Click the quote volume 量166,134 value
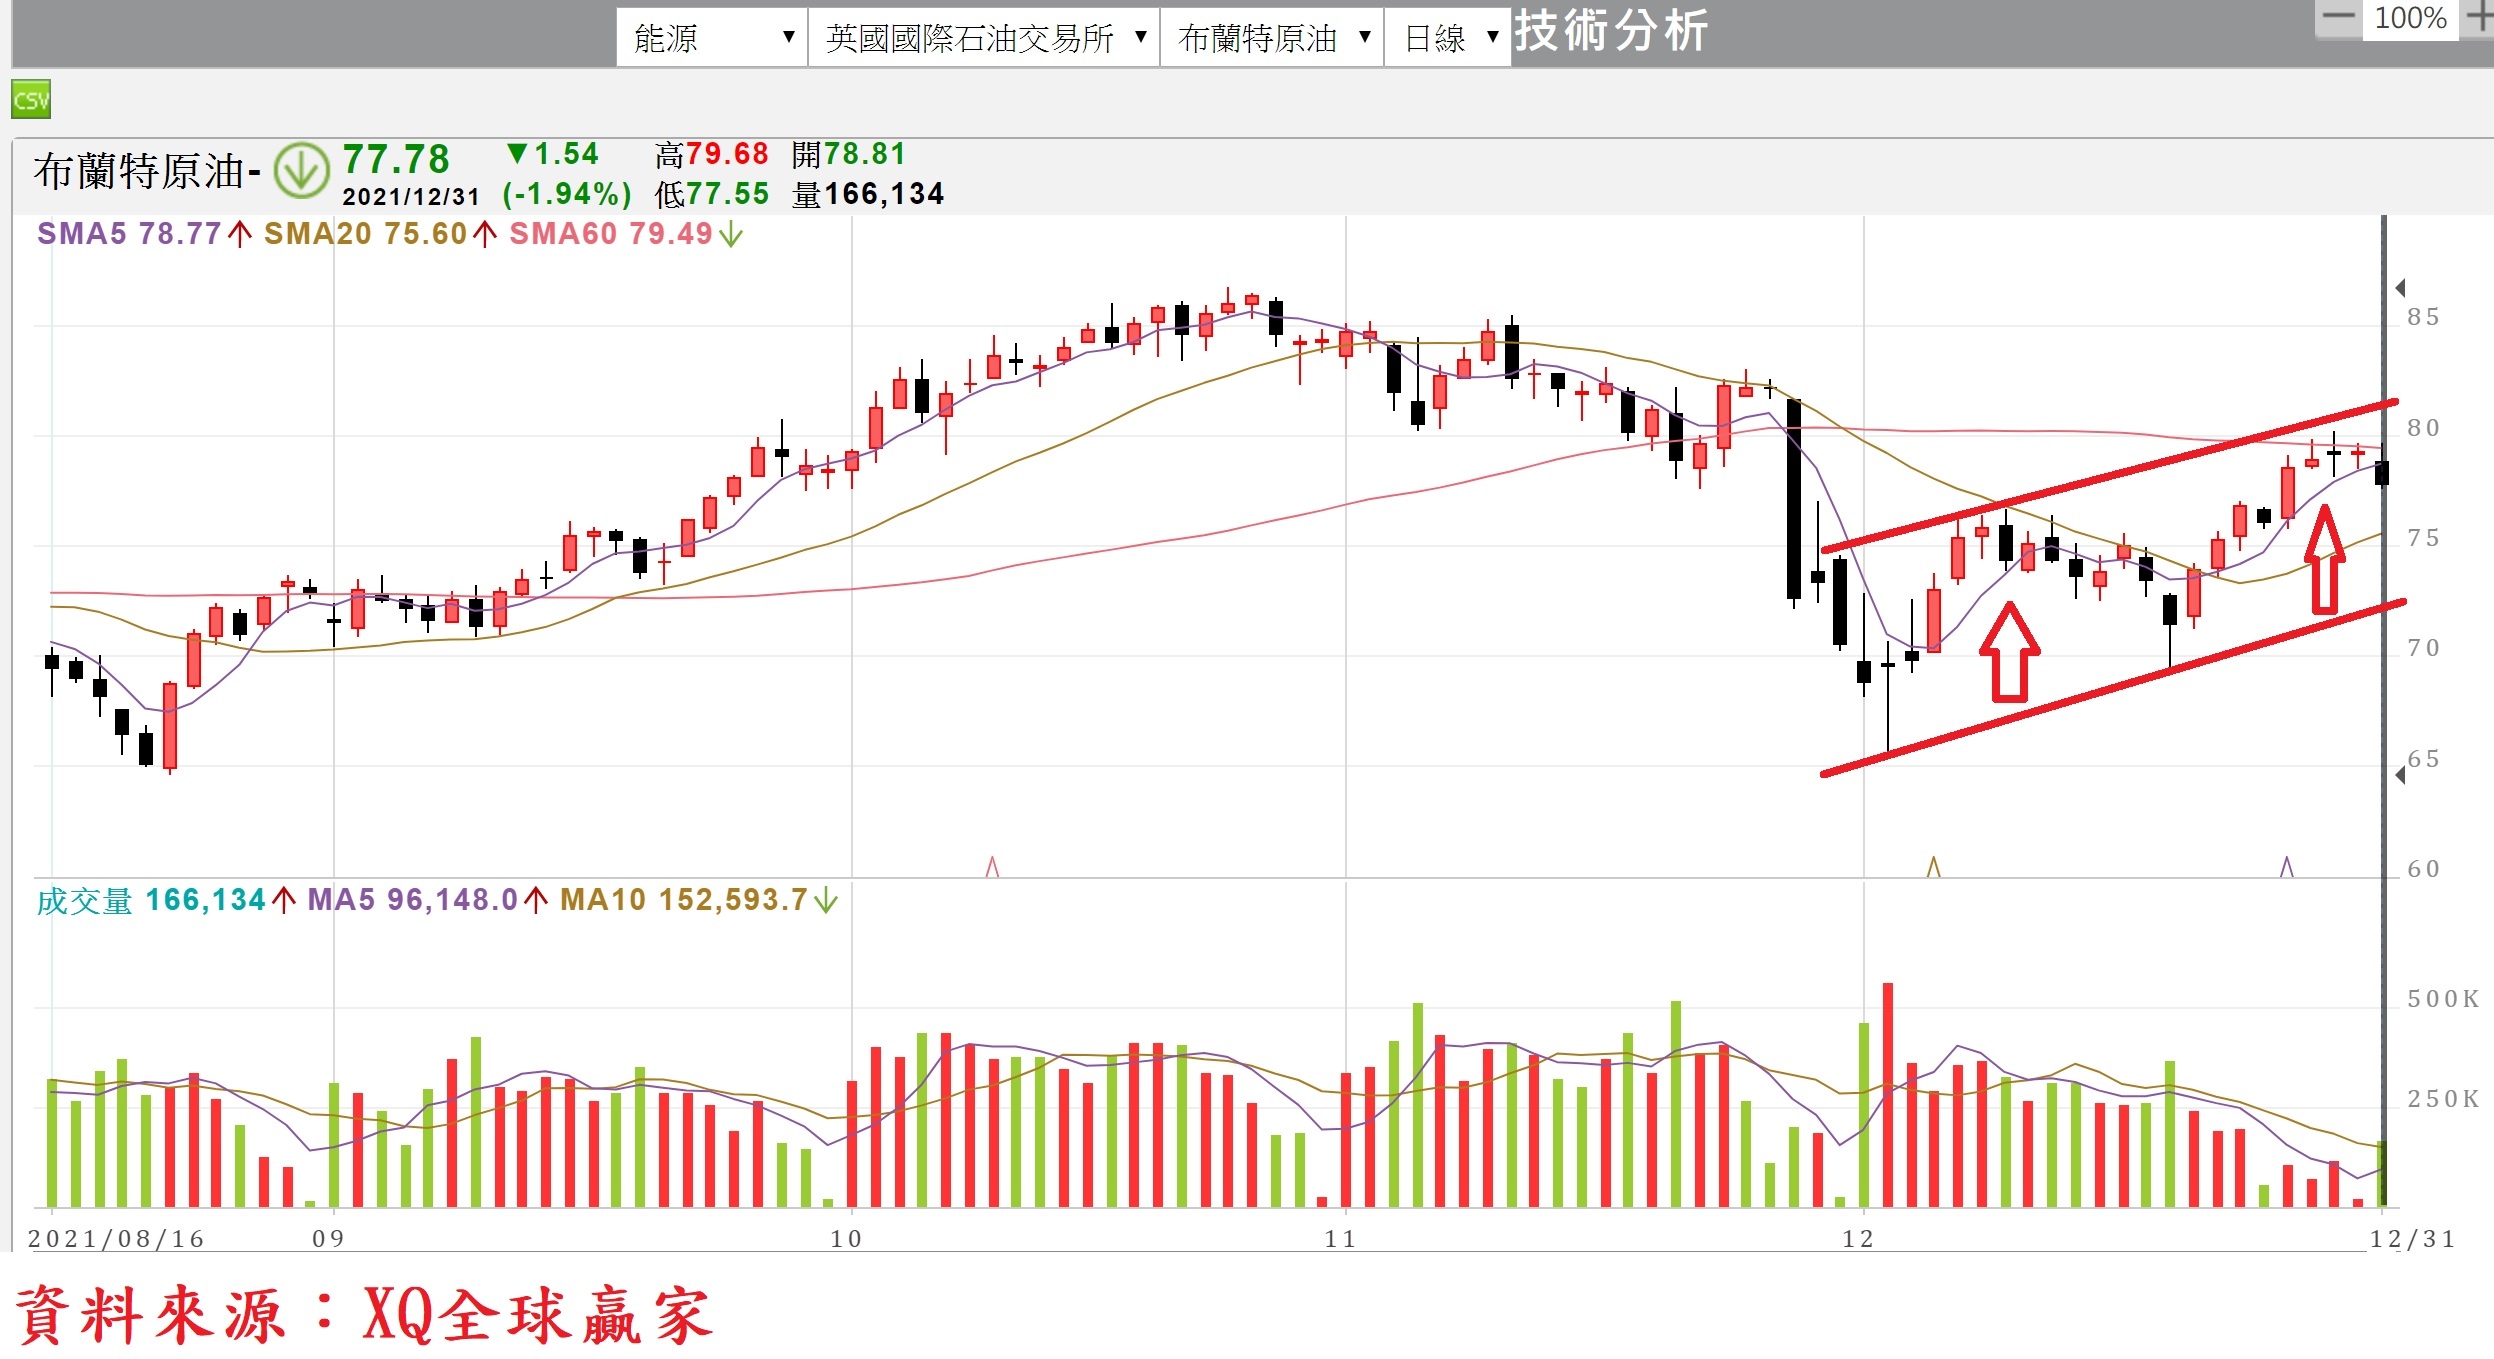2494x1359 pixels. [x=868, y=194]
